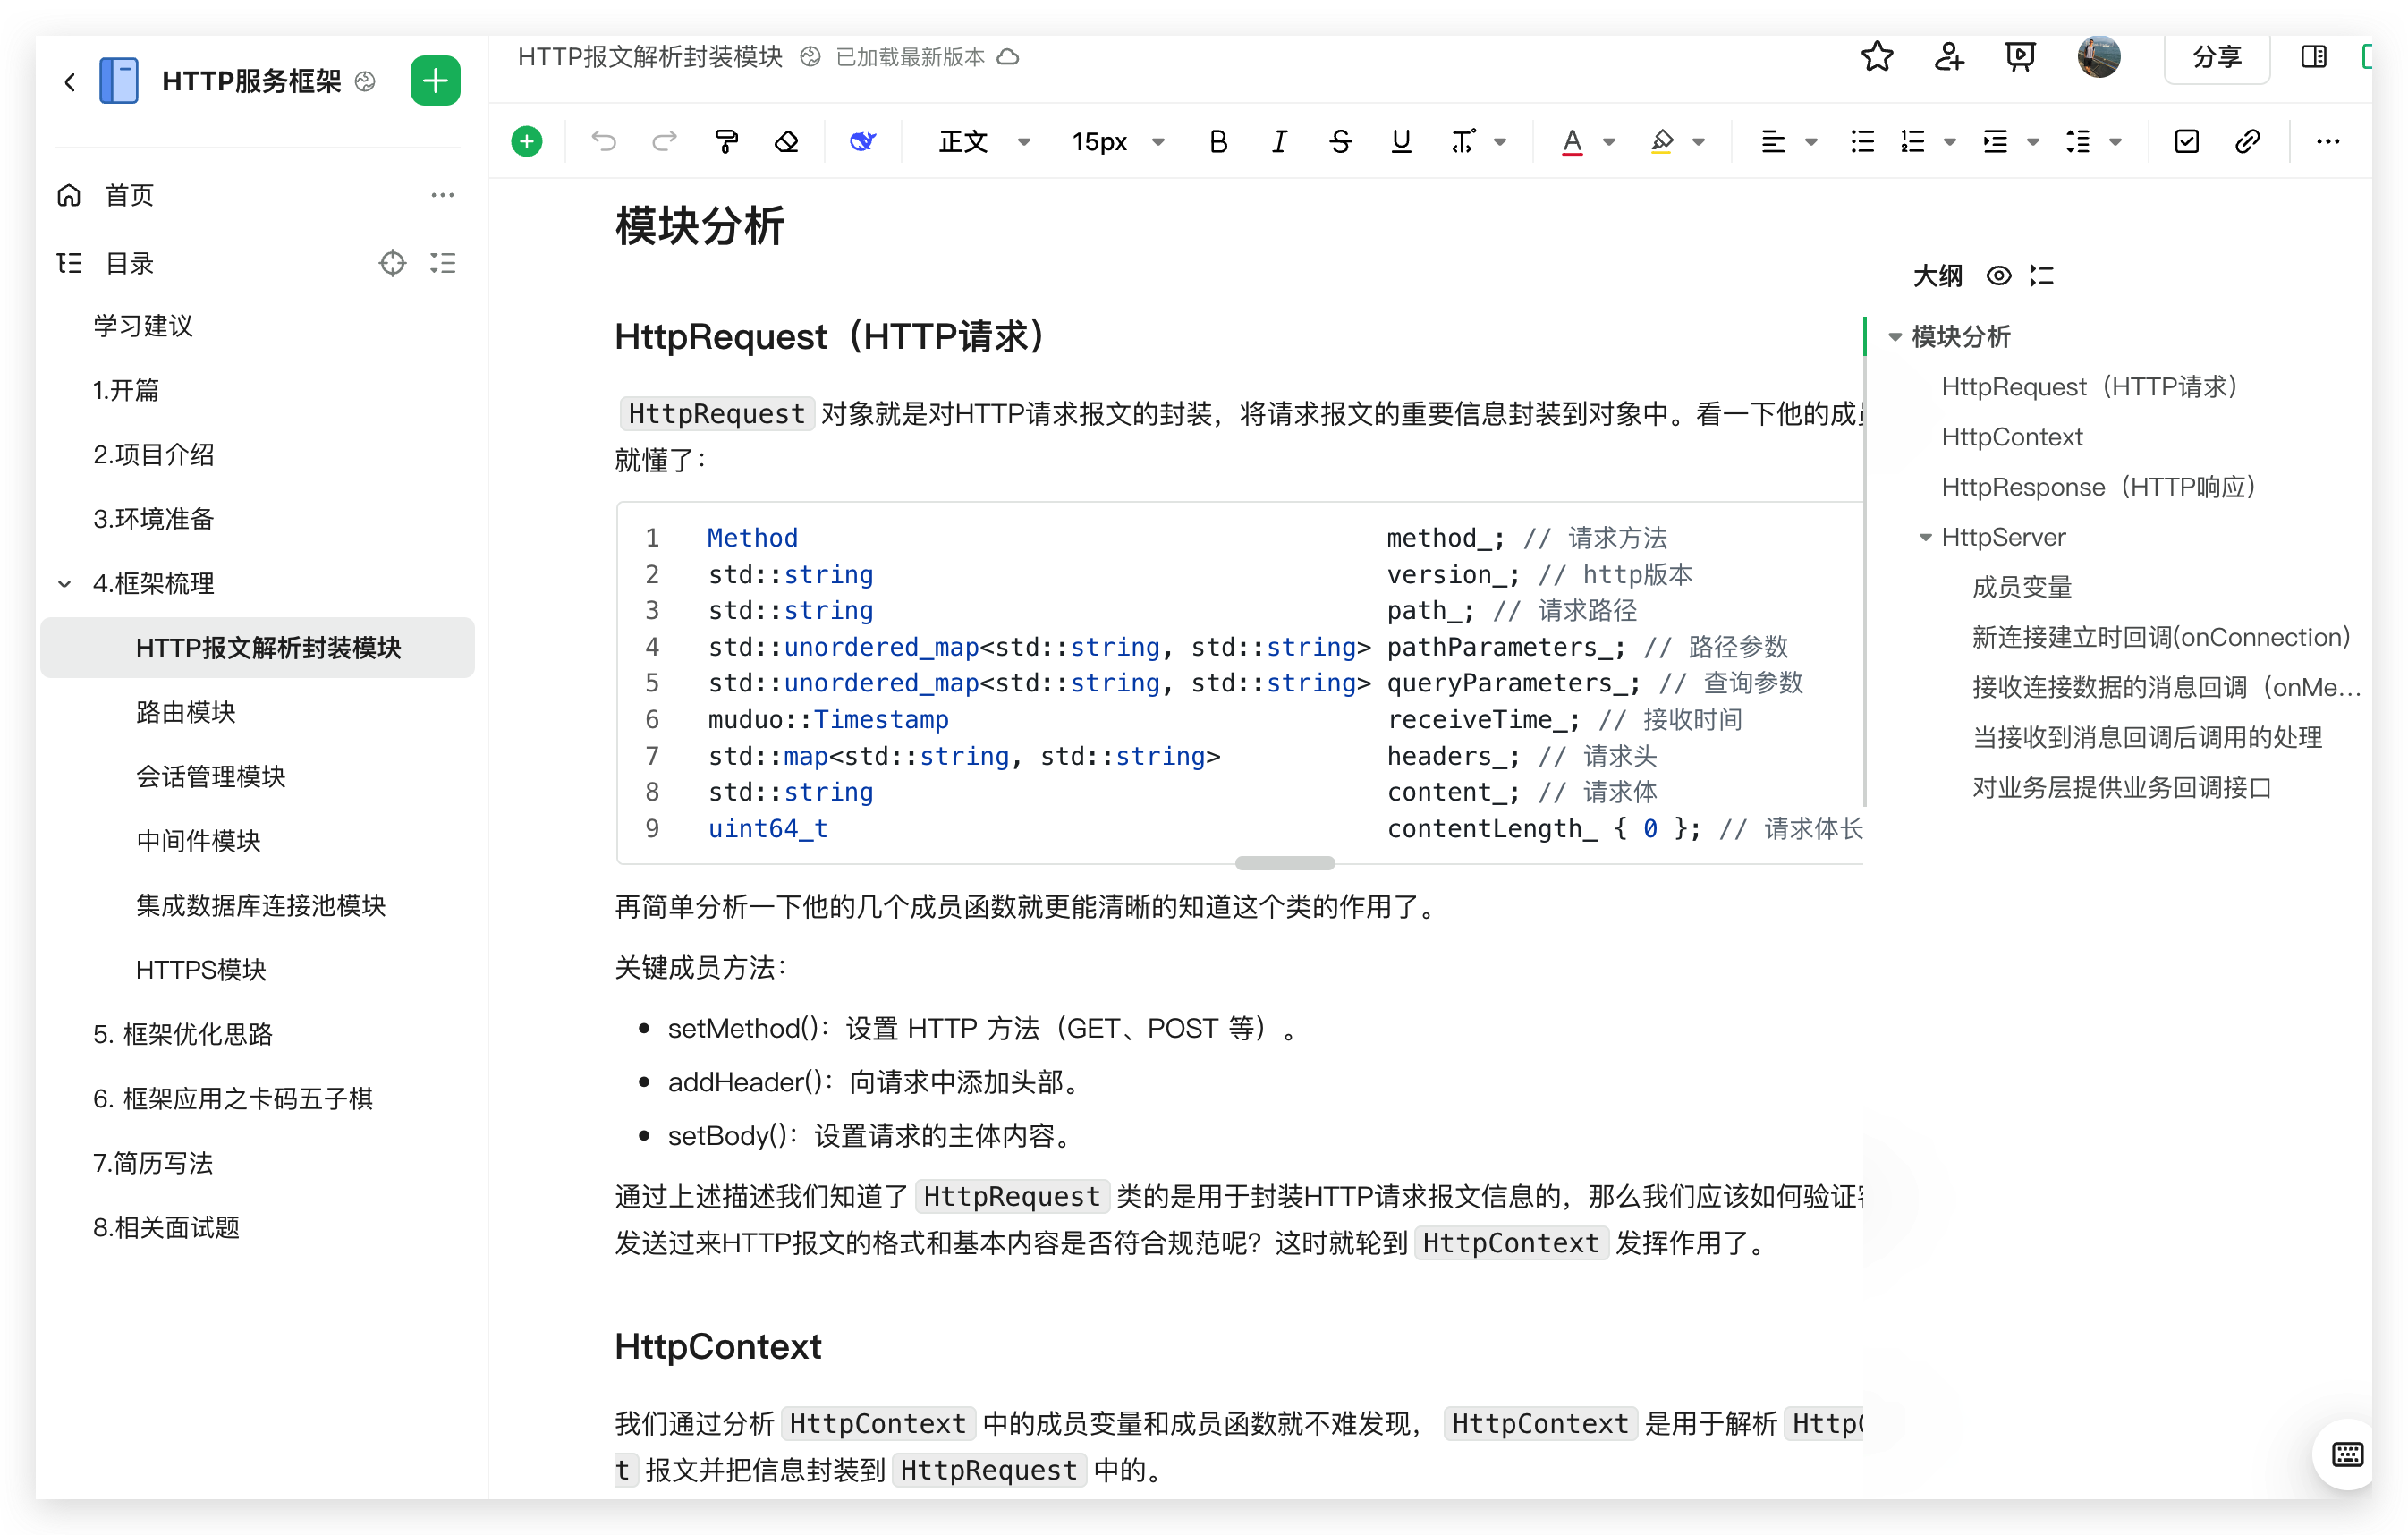Toggle the right side panel layout
The height and width of the screenshot is (1535, 2408).
pyautogui.click(x=2314, y=57)
